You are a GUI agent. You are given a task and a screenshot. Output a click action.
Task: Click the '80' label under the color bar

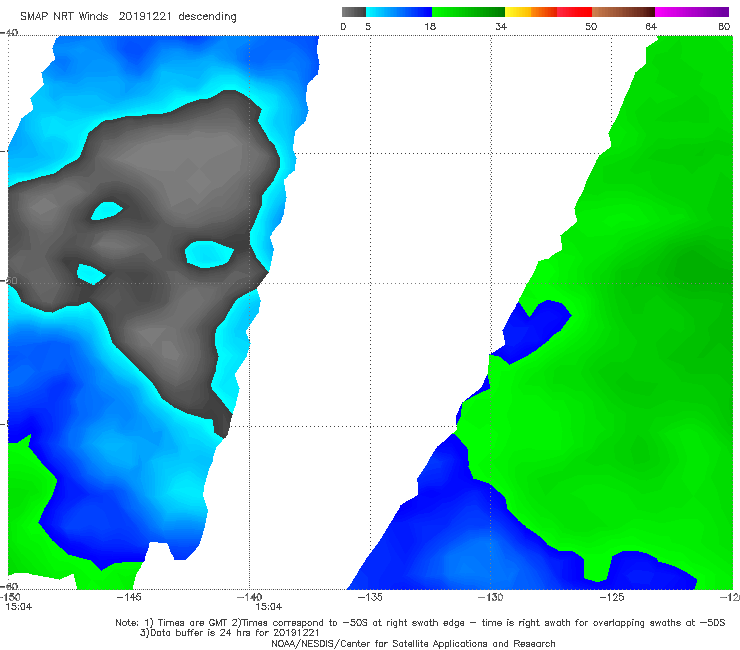click(724, 27)
